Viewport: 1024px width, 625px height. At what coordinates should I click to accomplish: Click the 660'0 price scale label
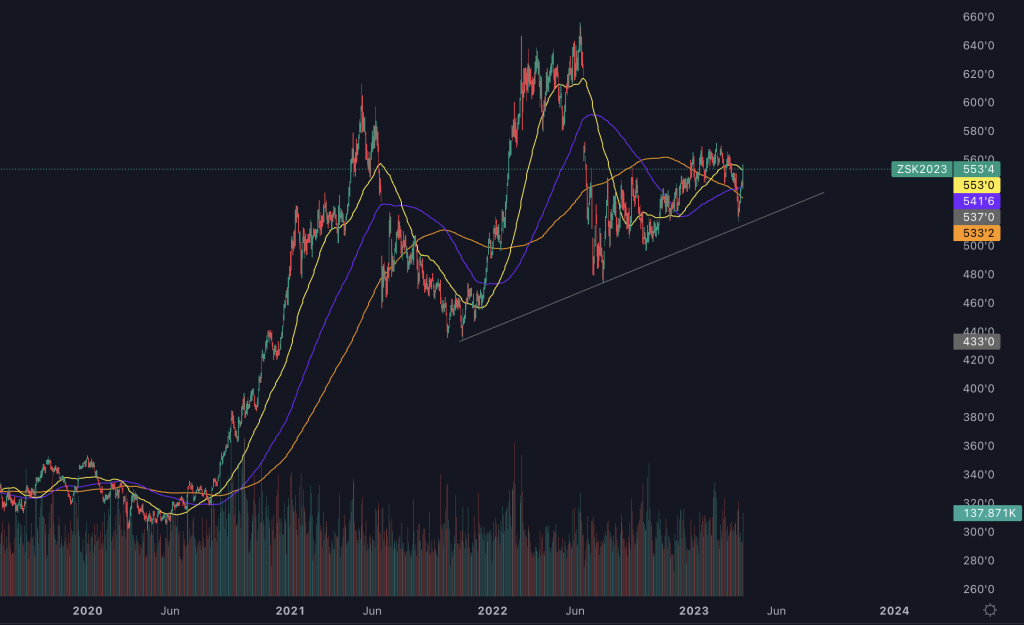tap(978, 17)
